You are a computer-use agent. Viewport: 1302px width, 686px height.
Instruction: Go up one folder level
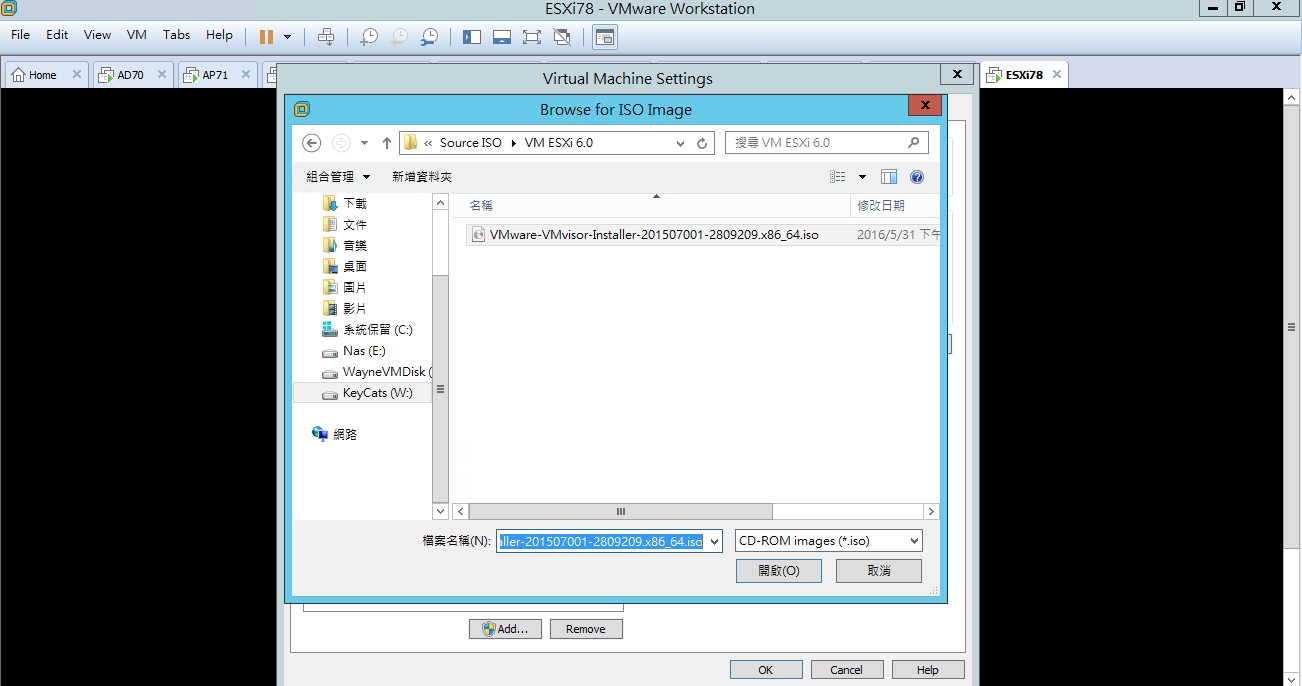(387, 143)
